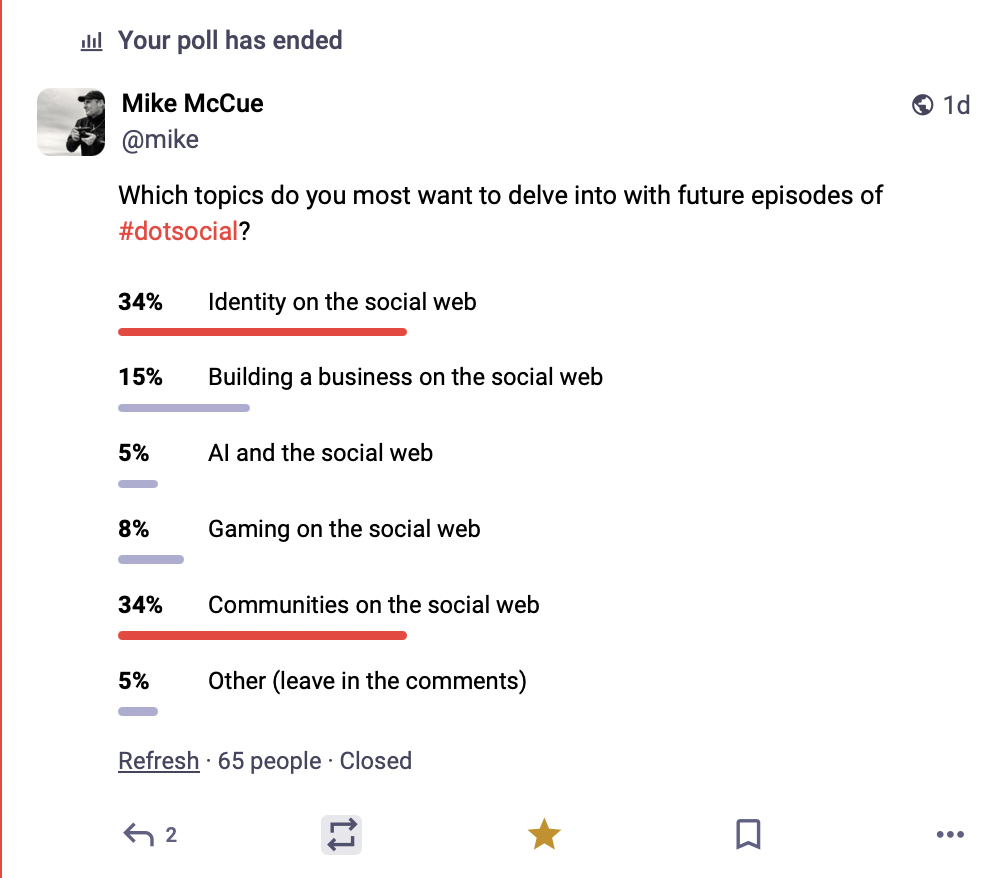Click 'Your poll has ended' notification text
The width and height of the screenshot is (1006, 878).
[230, 41]
